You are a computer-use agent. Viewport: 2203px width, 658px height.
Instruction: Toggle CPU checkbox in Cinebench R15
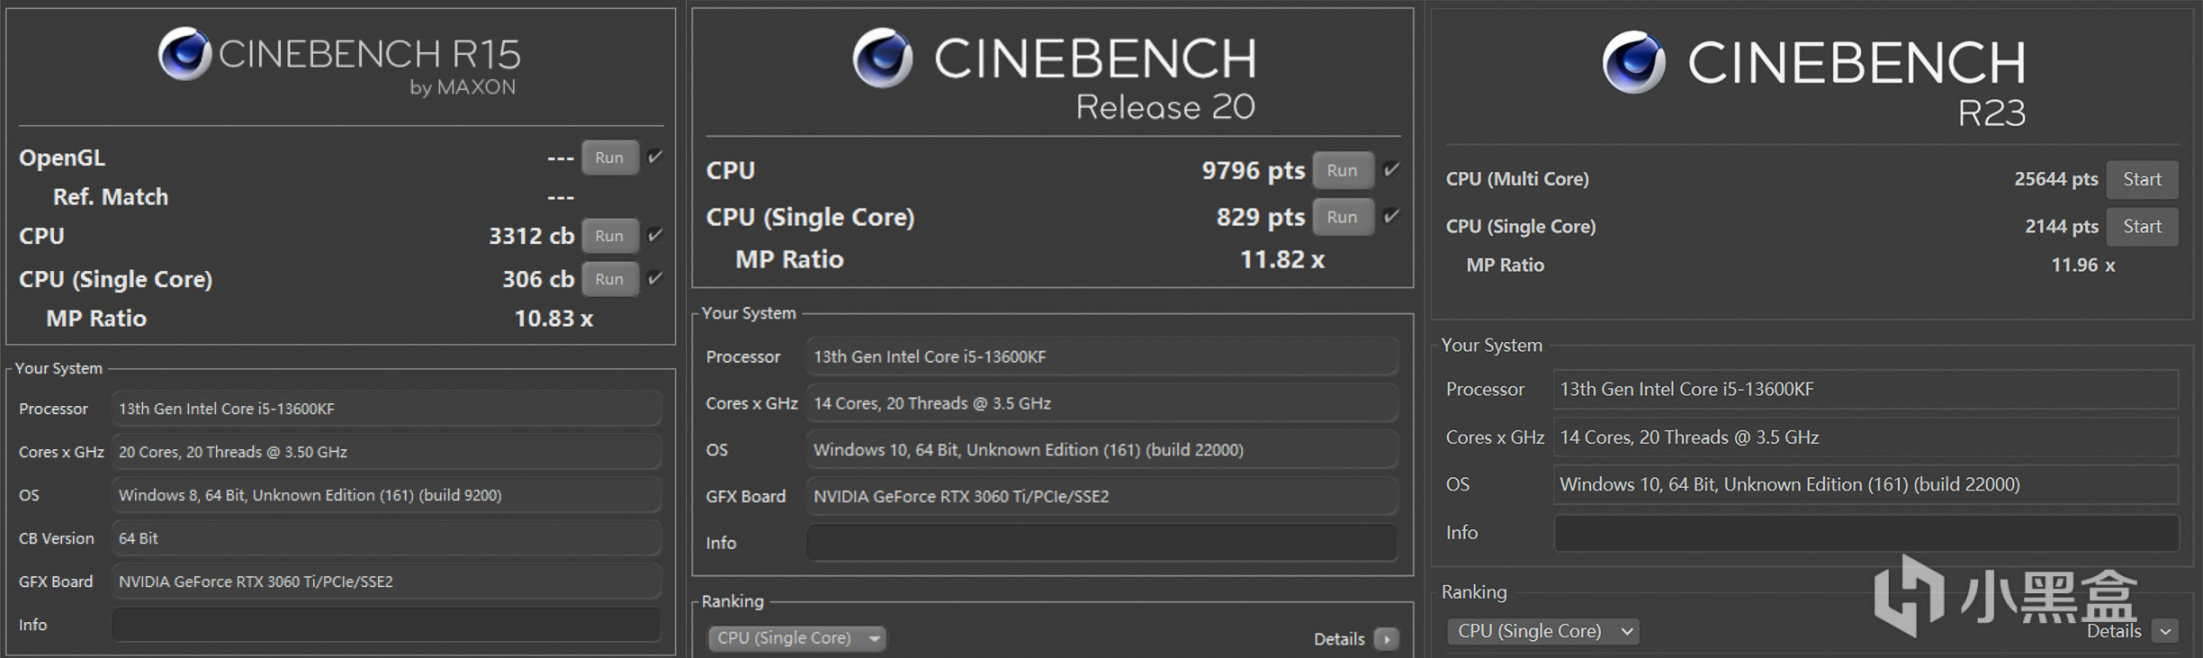point(655,235)
